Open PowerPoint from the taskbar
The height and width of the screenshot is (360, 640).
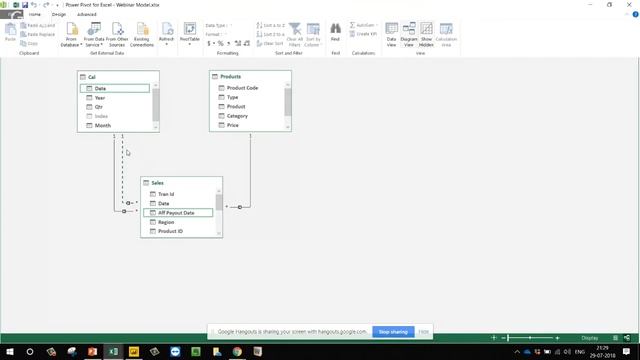[93, 351]
